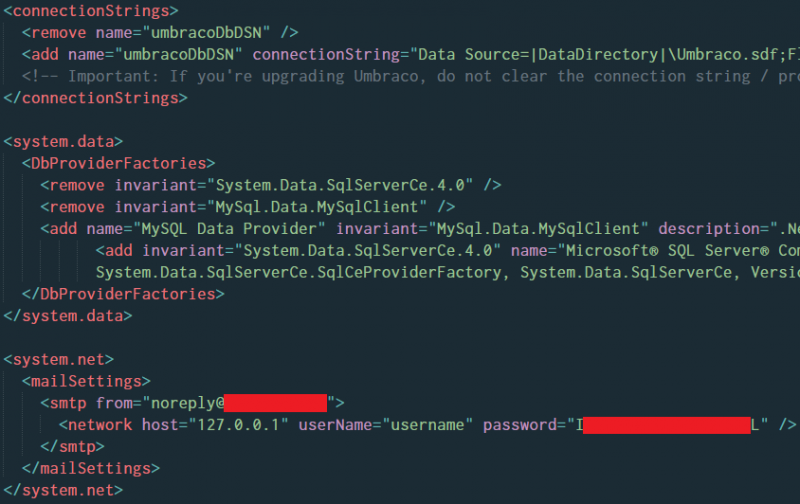Screen dimensions: 800x504
Task: Click the MySQL Data Provider name value
Action: (229, 229)
